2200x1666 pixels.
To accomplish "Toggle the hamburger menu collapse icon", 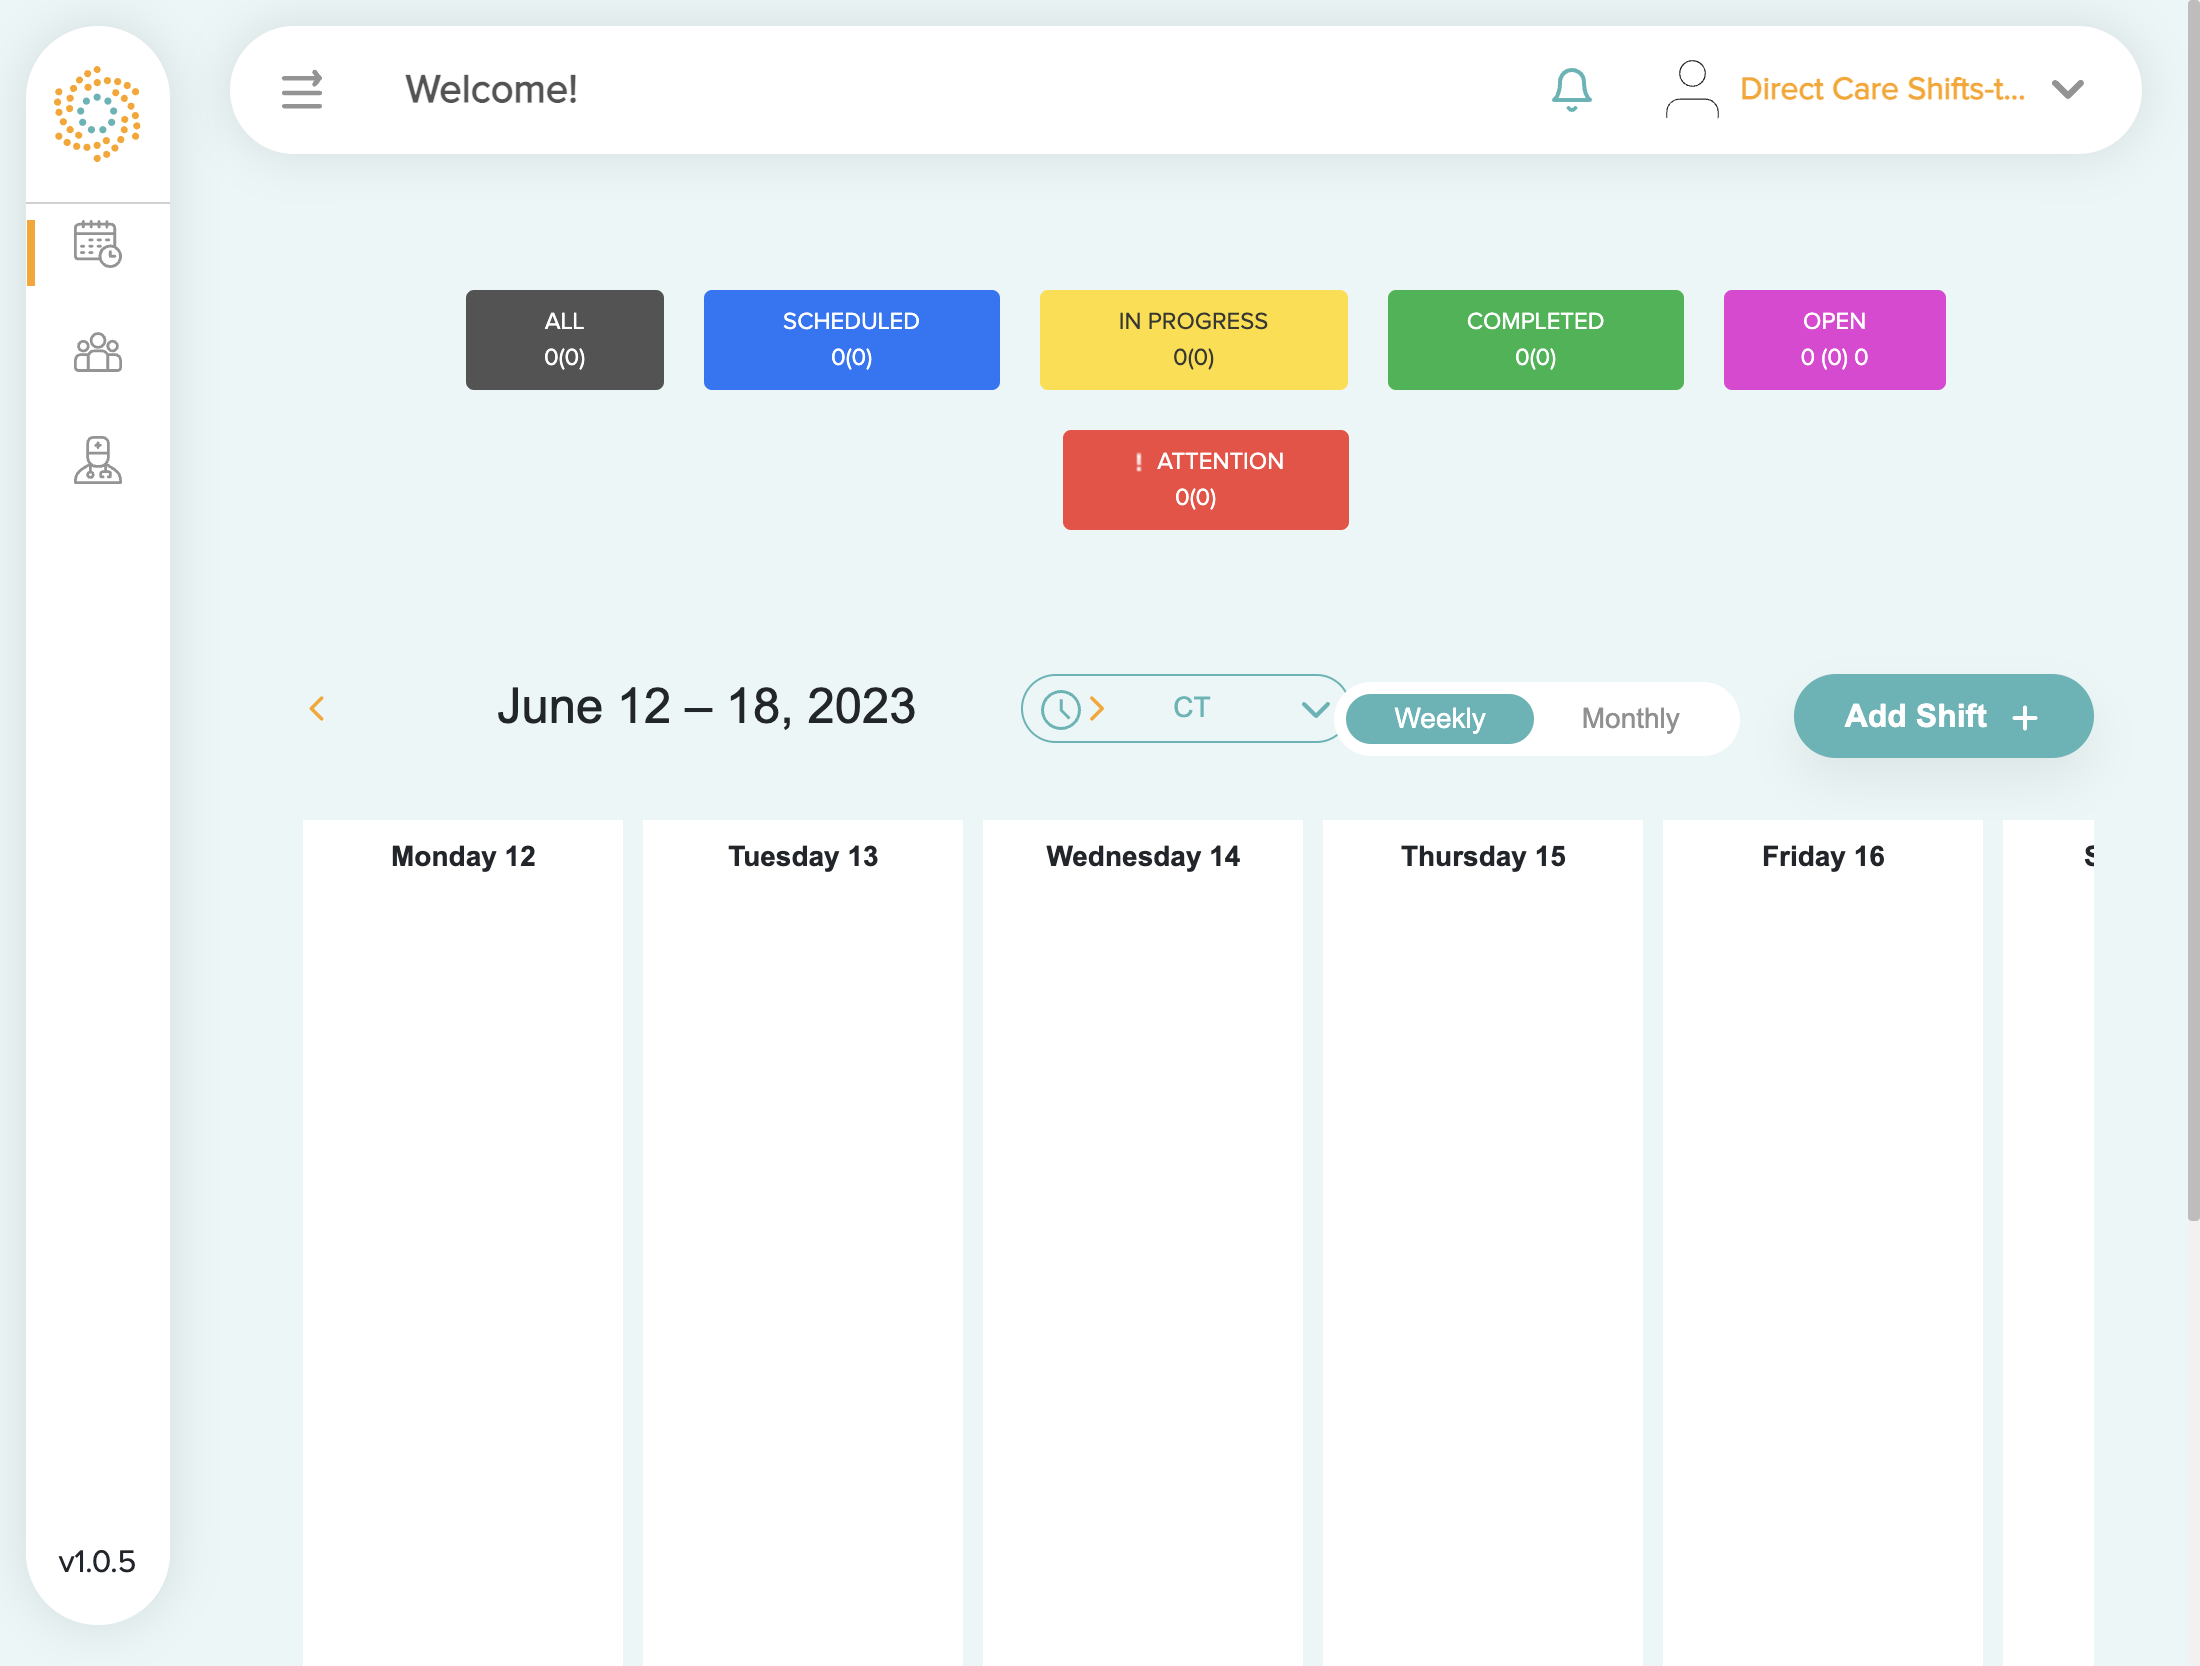I will pos(301,90).
